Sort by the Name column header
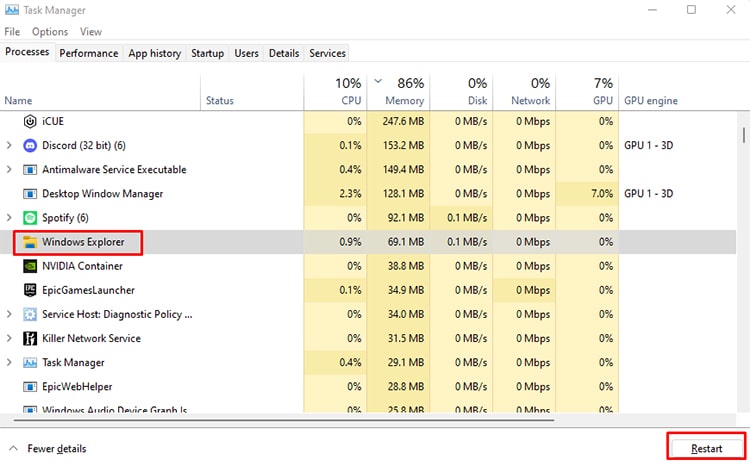Viewport: 750px width, 466px height. click(18, 100)
